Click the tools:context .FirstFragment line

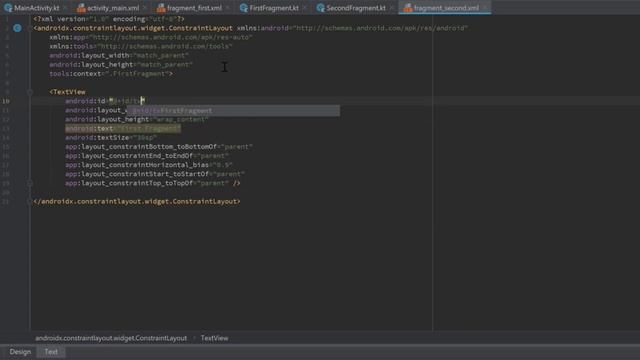pos(111,73)
